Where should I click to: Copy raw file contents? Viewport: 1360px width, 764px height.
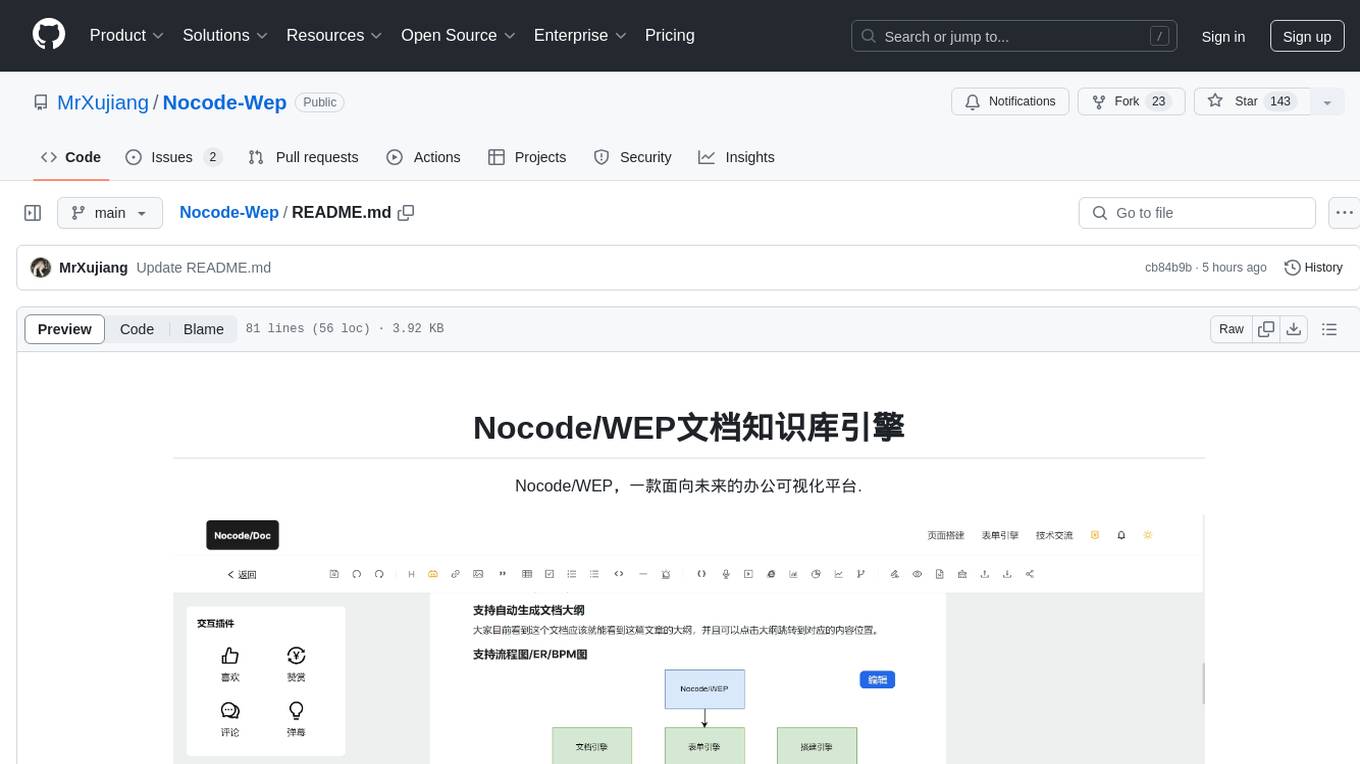1266,329
